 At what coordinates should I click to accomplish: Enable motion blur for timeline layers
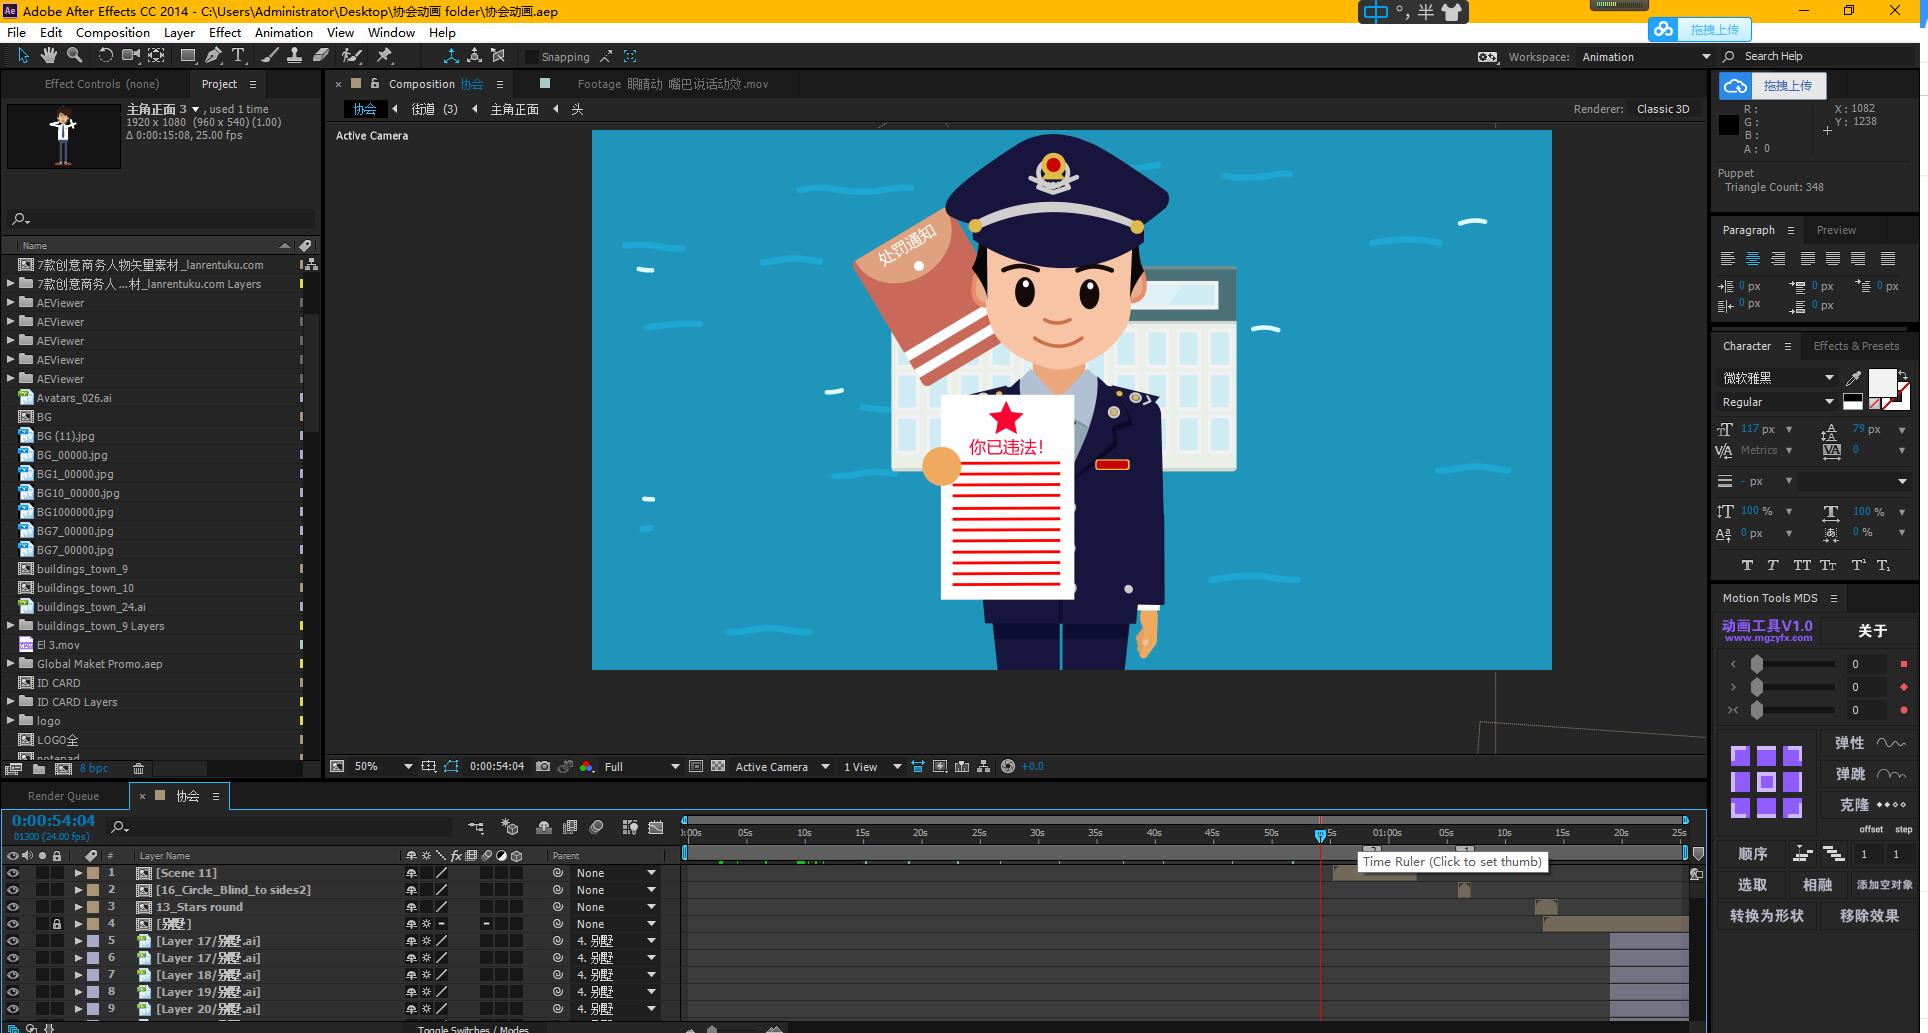coord(597,827)
